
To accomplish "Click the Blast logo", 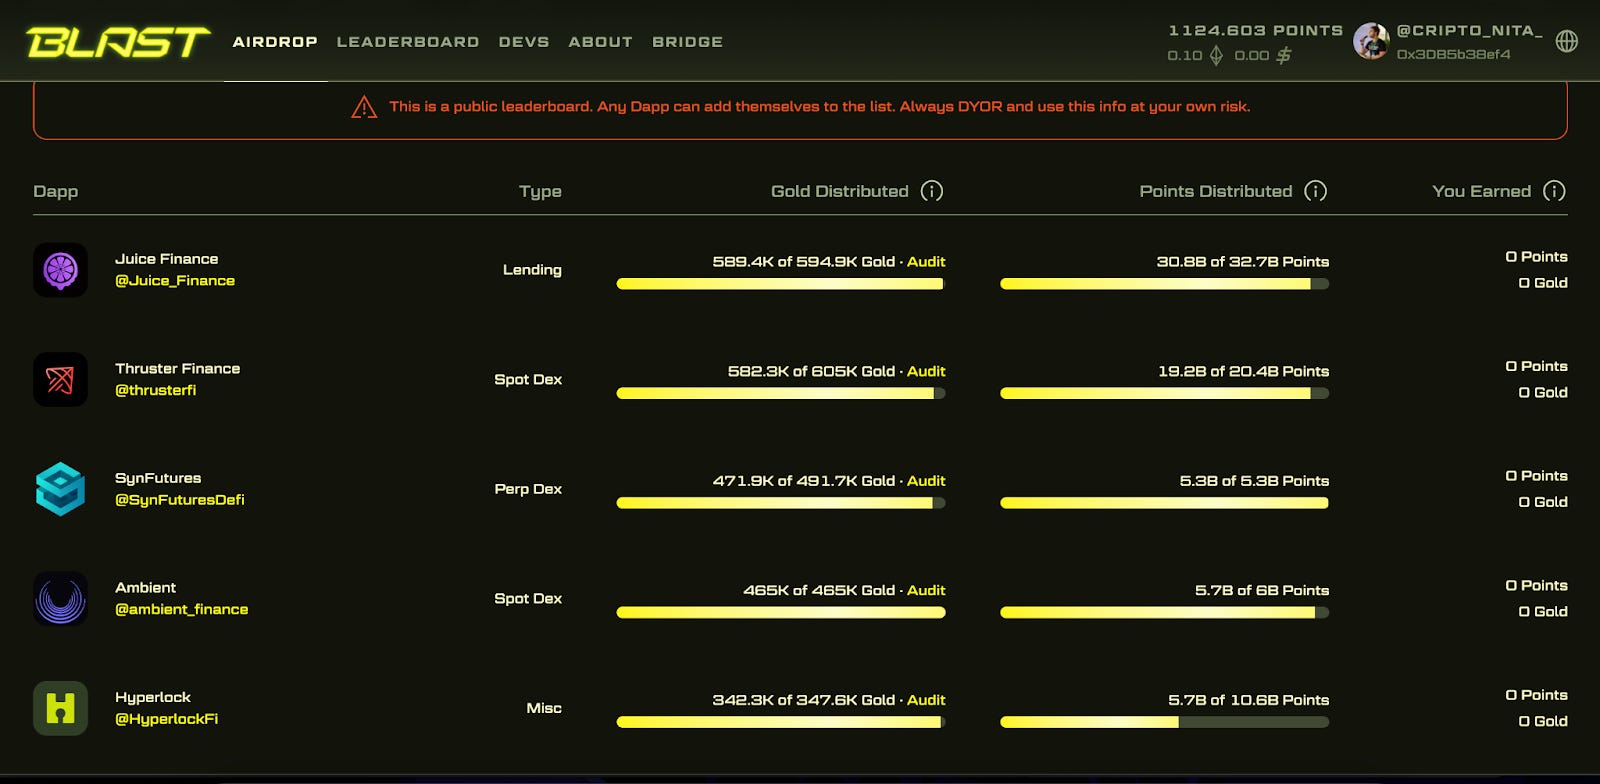I will click(x=118, y=42).
